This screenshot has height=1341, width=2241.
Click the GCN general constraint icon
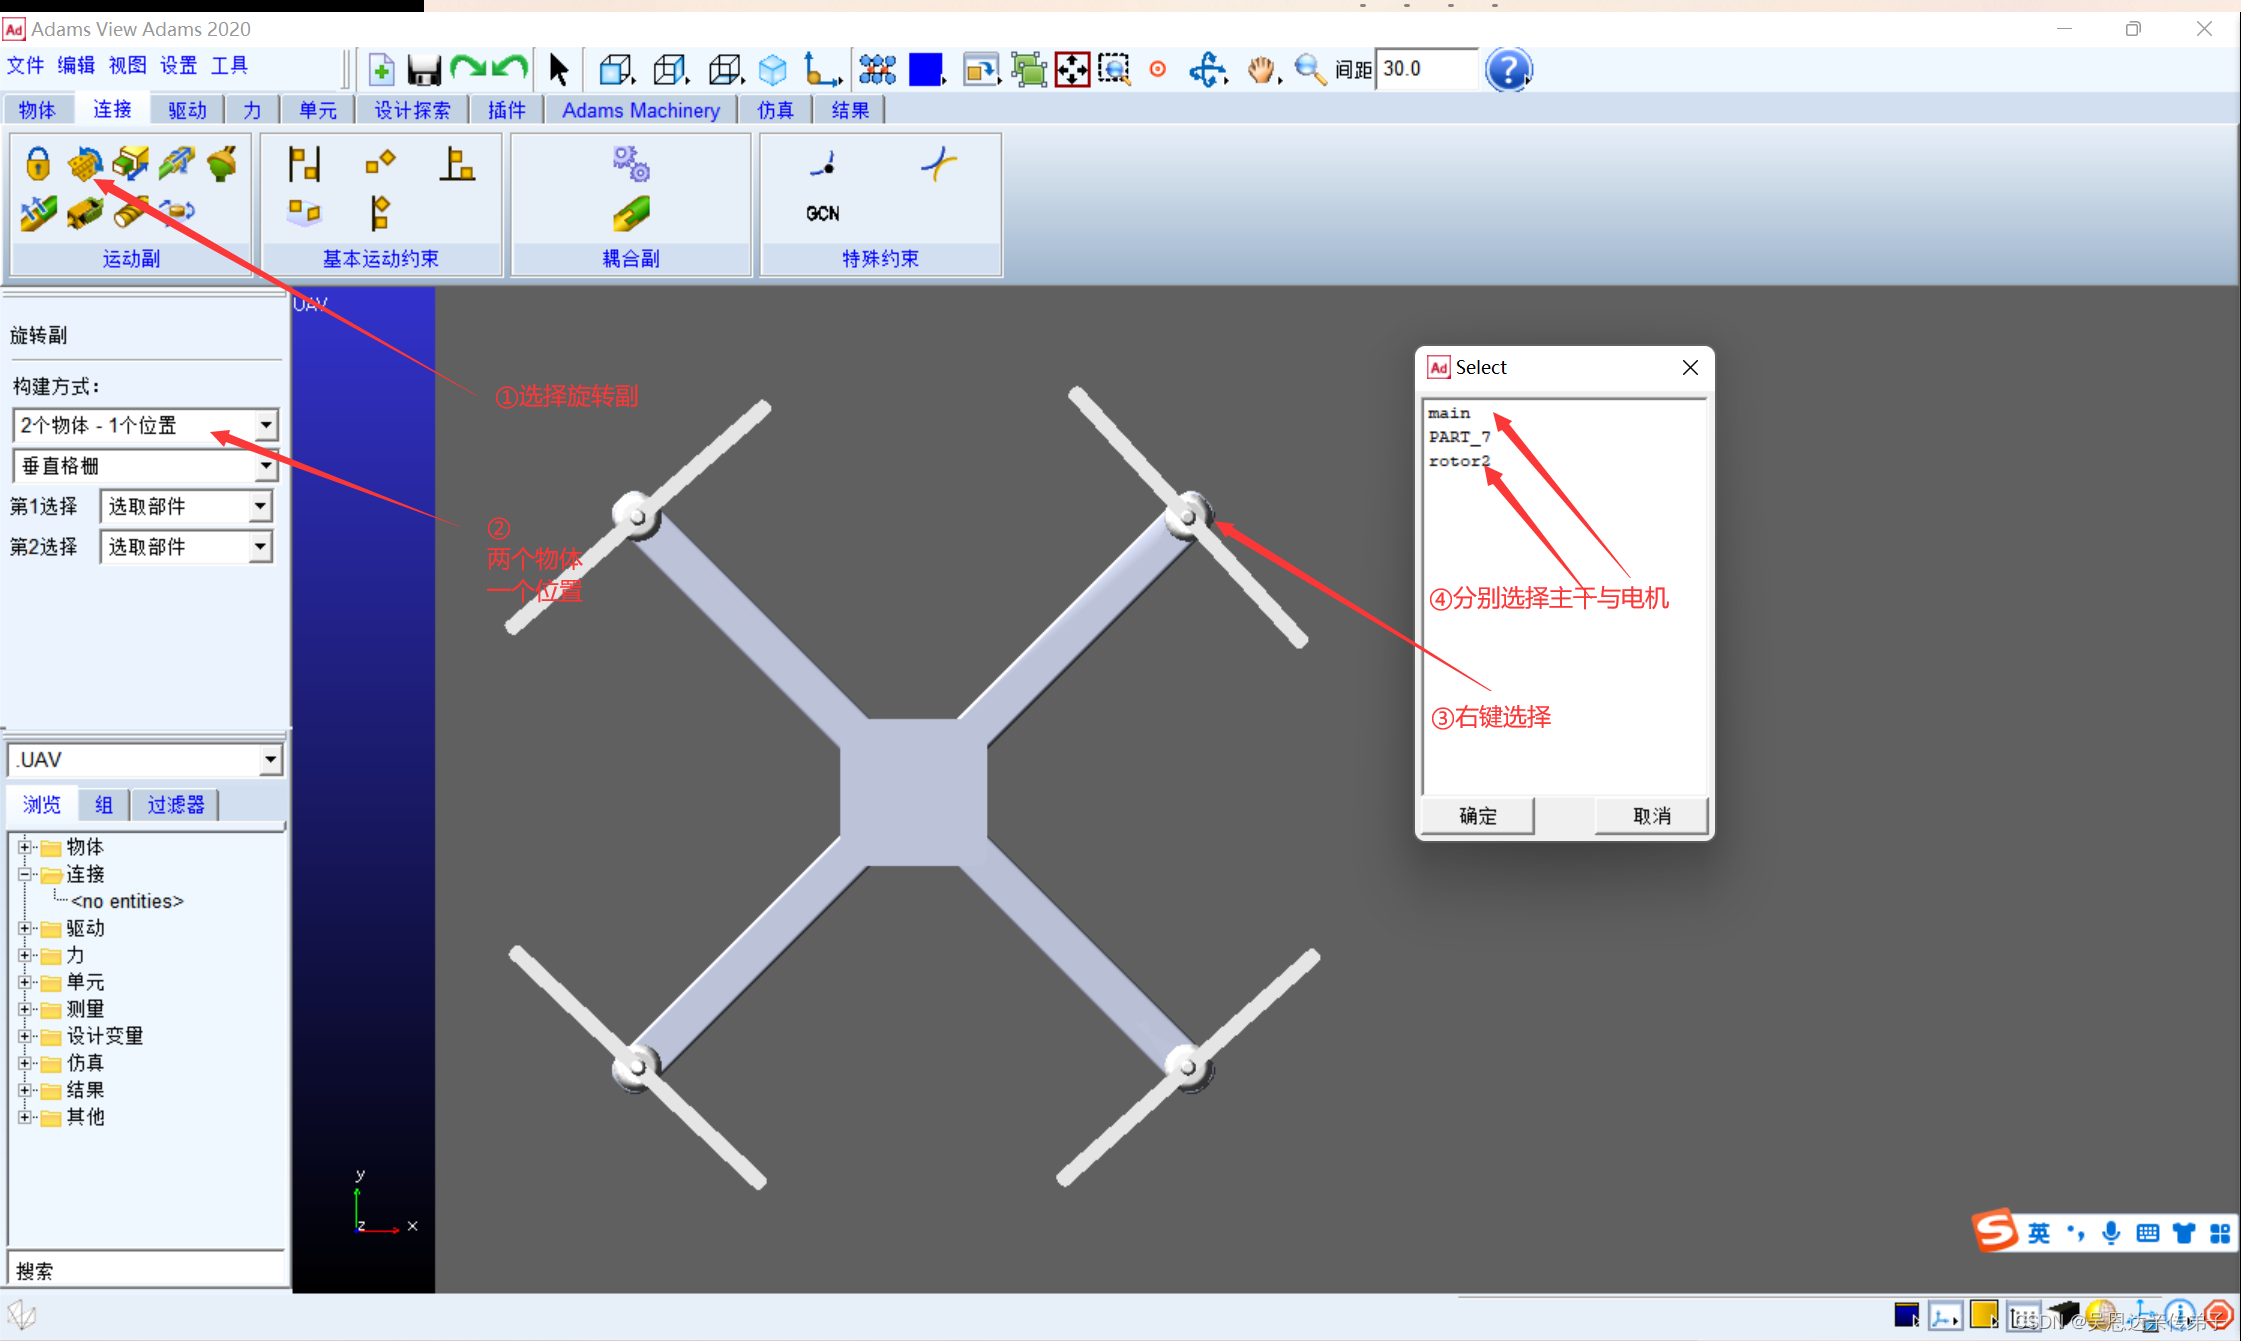point(822,213)
